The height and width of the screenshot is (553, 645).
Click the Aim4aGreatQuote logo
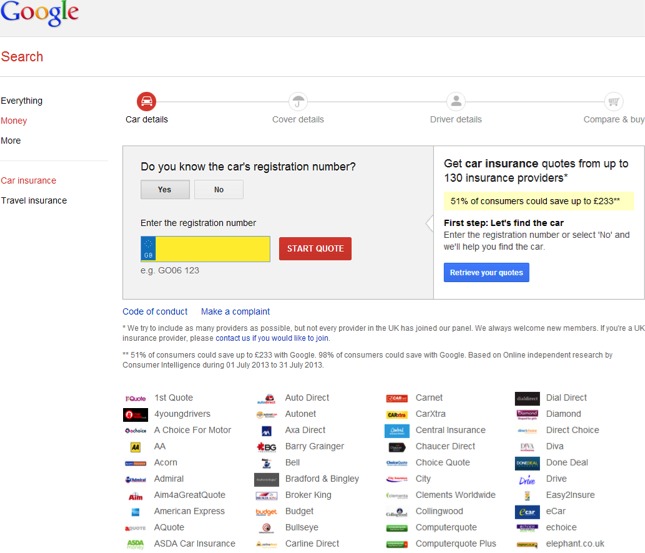pos(135,497)
